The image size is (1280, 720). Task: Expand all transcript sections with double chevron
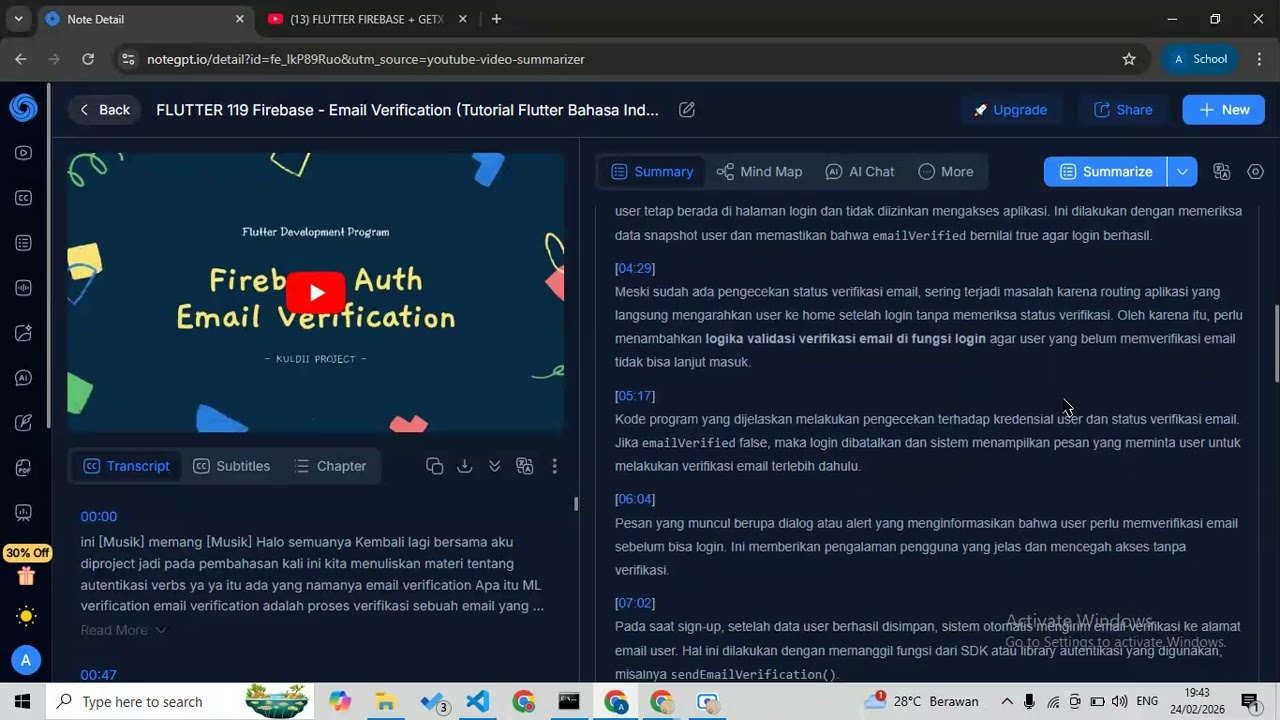coord(494,466)
